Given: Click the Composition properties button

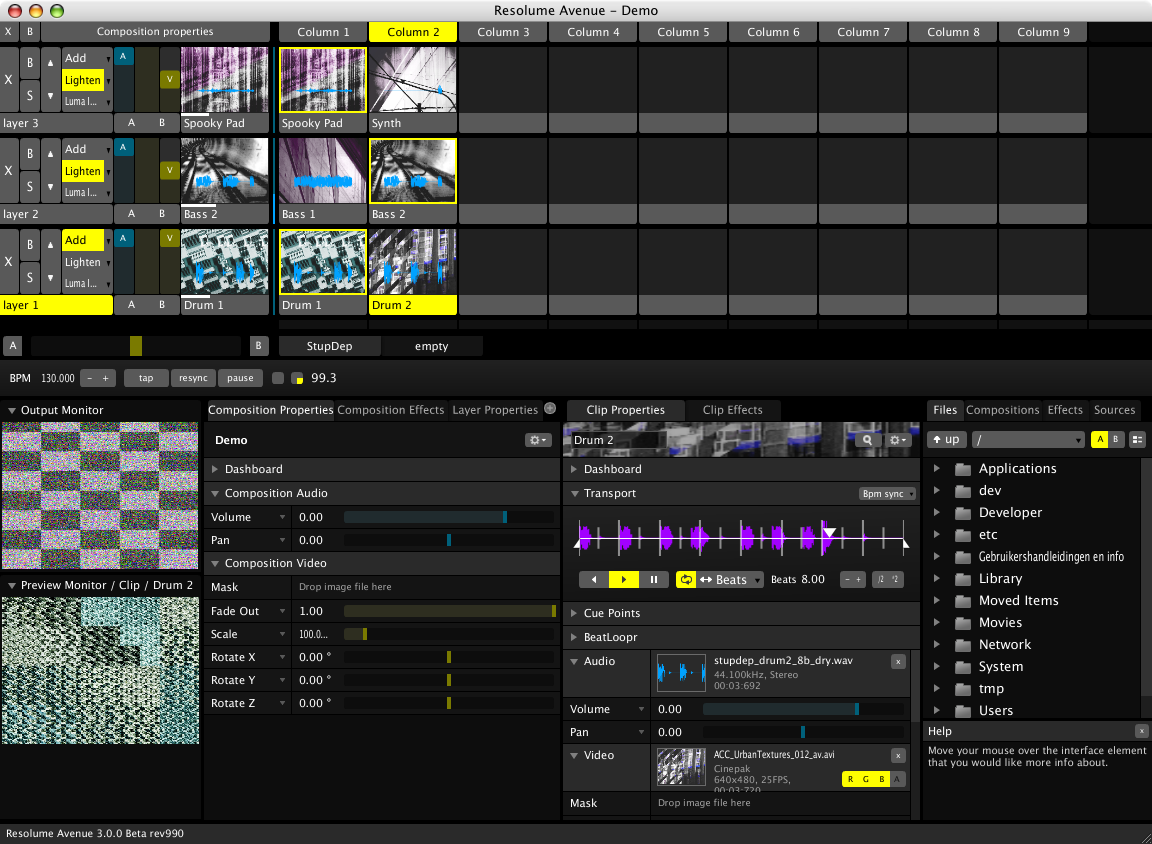Looking at the screenshot, I should point(155,32).
